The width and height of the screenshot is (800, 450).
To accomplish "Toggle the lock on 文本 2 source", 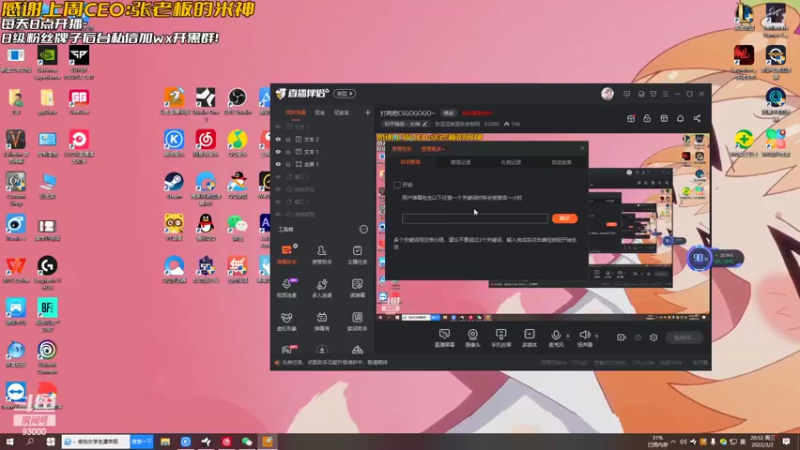I will (288, 139).
